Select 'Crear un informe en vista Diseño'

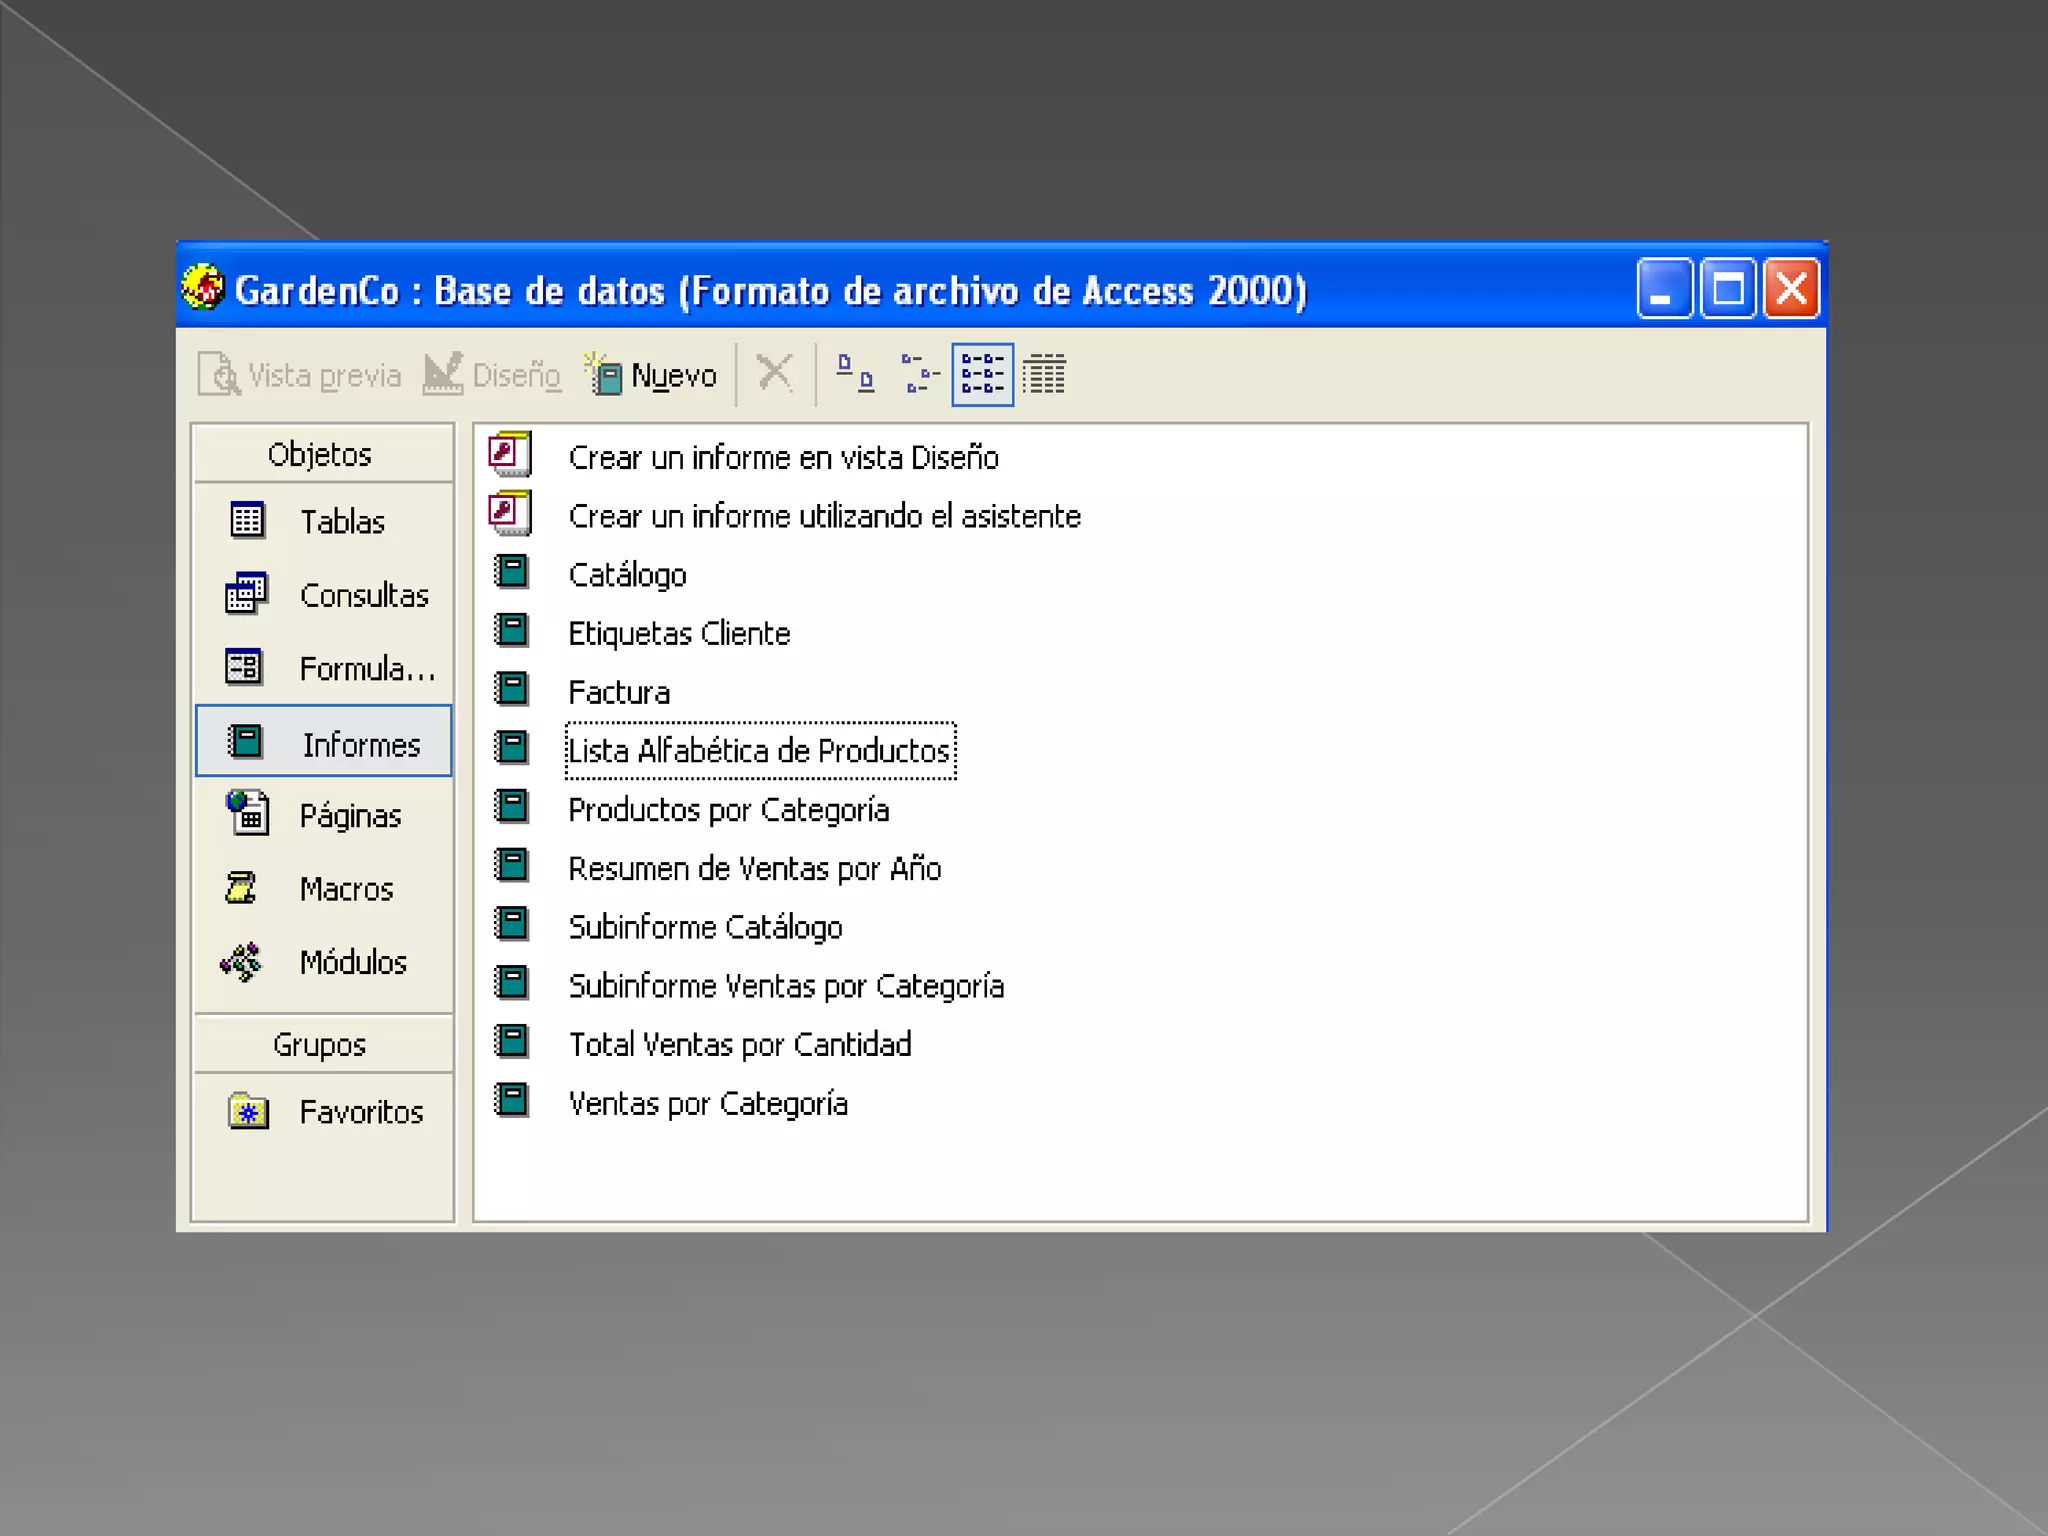click(783, 457)
